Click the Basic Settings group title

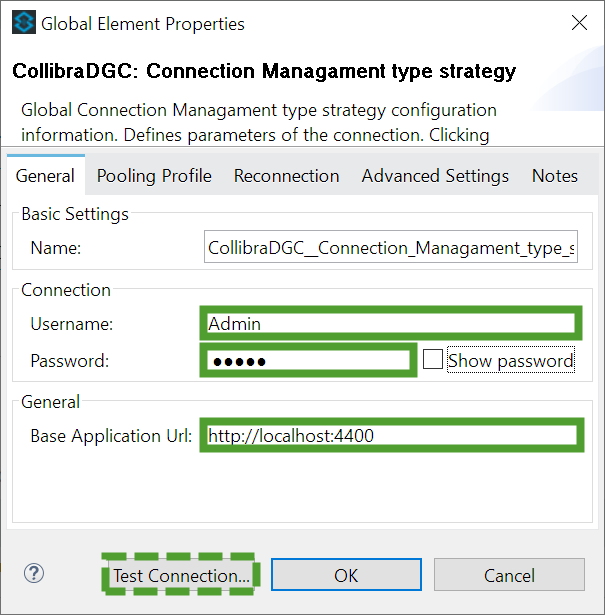coord(75,214)
